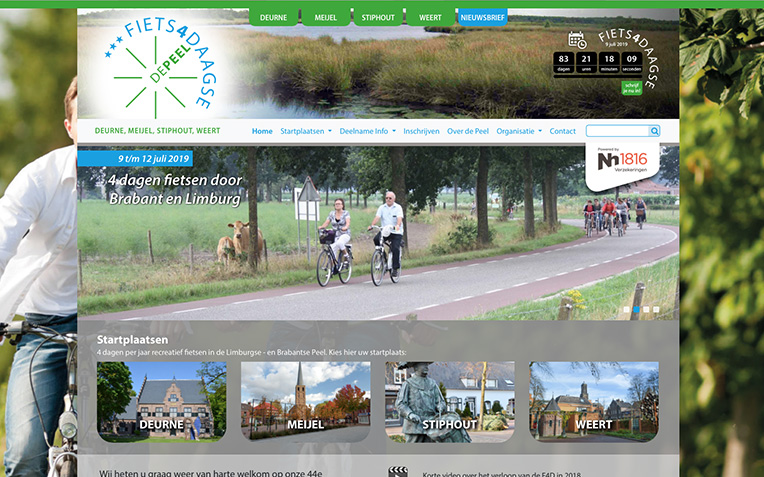Click the Startplaatsen section heading
Viewport: 764px width, 477px height.
132,340
